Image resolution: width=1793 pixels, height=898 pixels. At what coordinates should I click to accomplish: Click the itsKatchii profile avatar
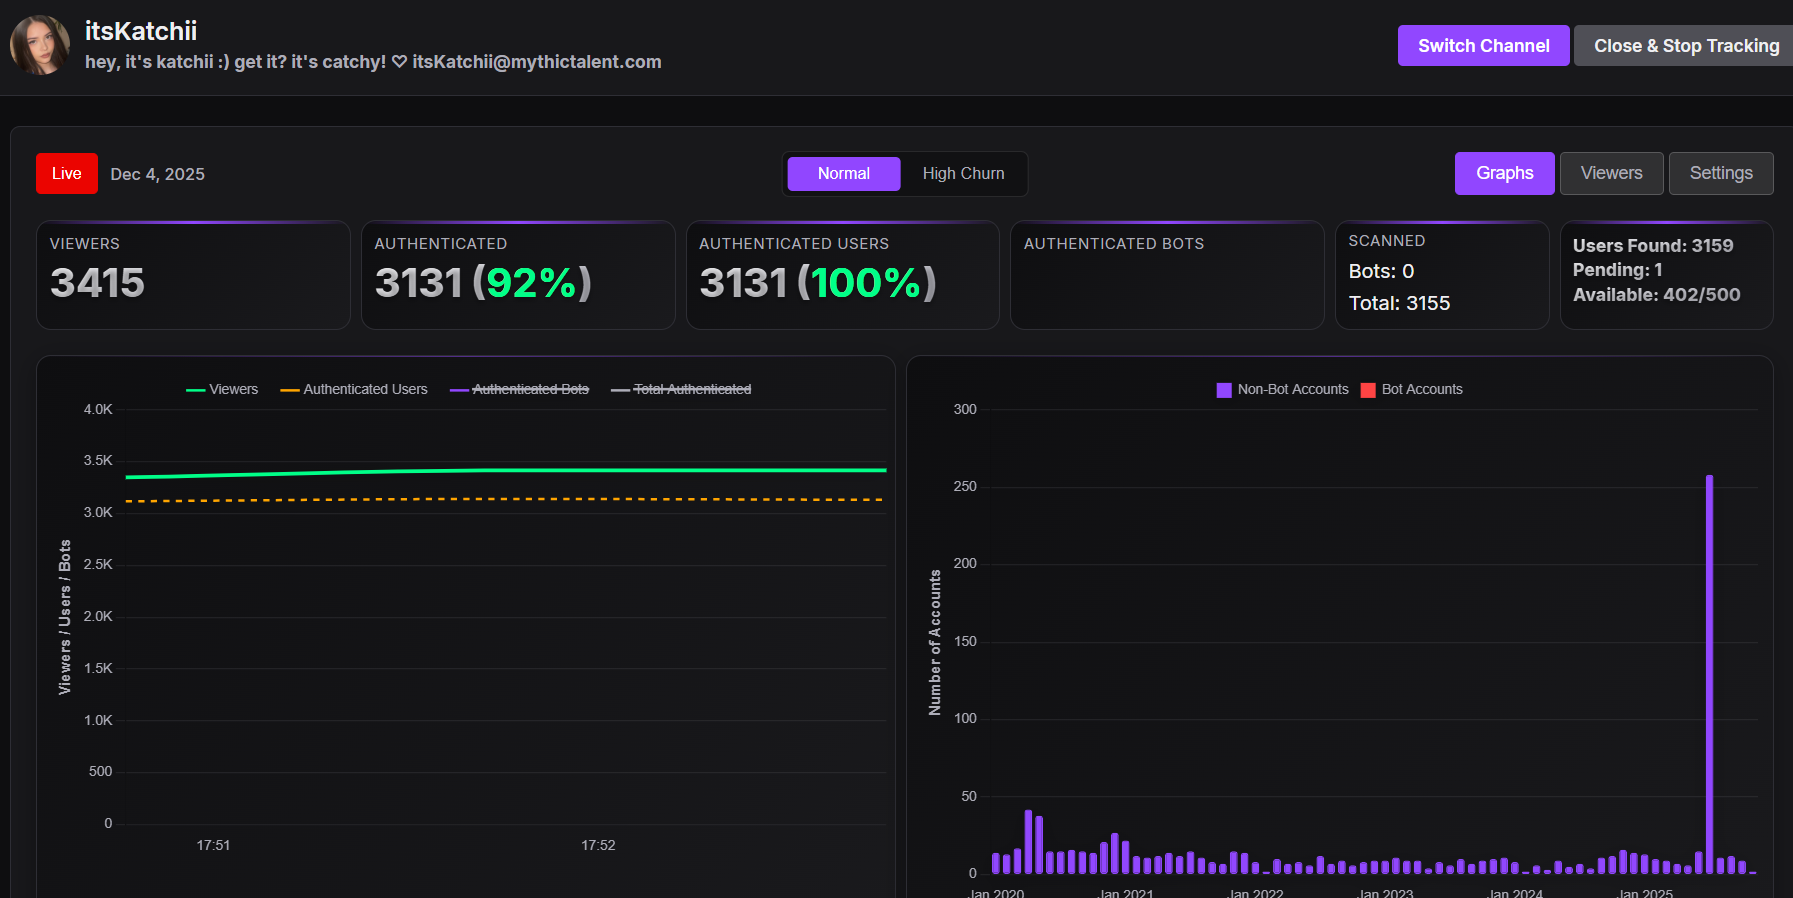pyautogui.click(x=40, y=45)
